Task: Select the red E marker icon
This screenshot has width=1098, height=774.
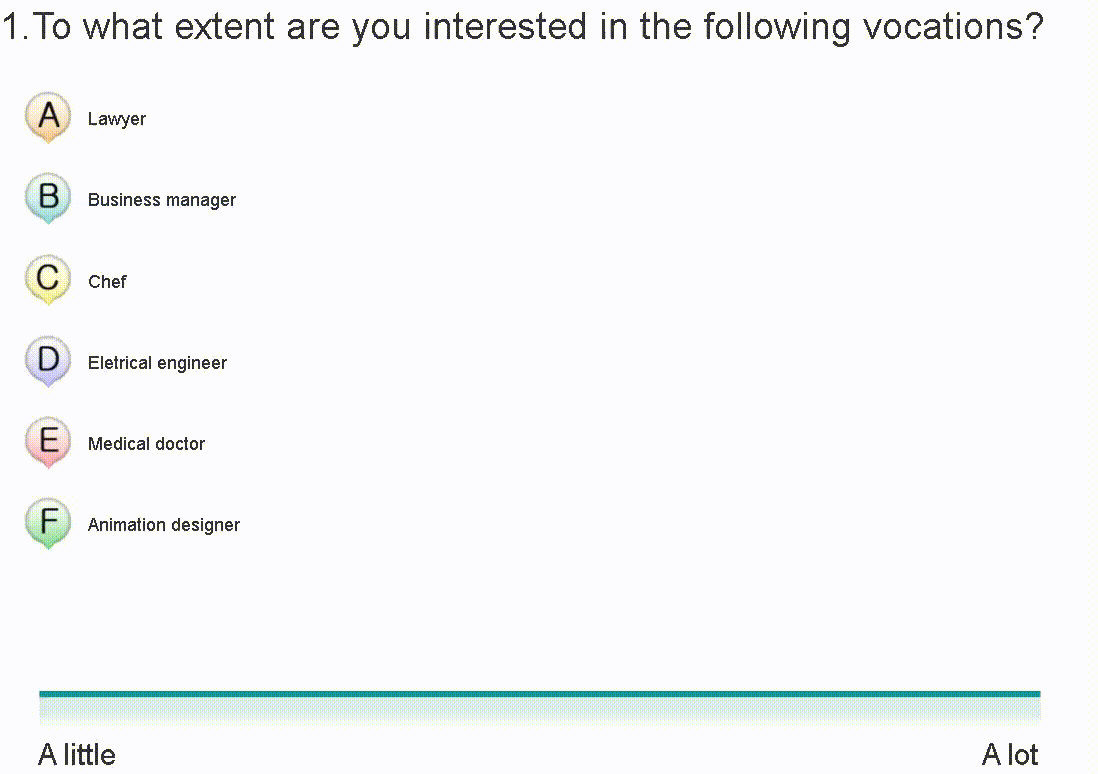Action: pos(48,441)
